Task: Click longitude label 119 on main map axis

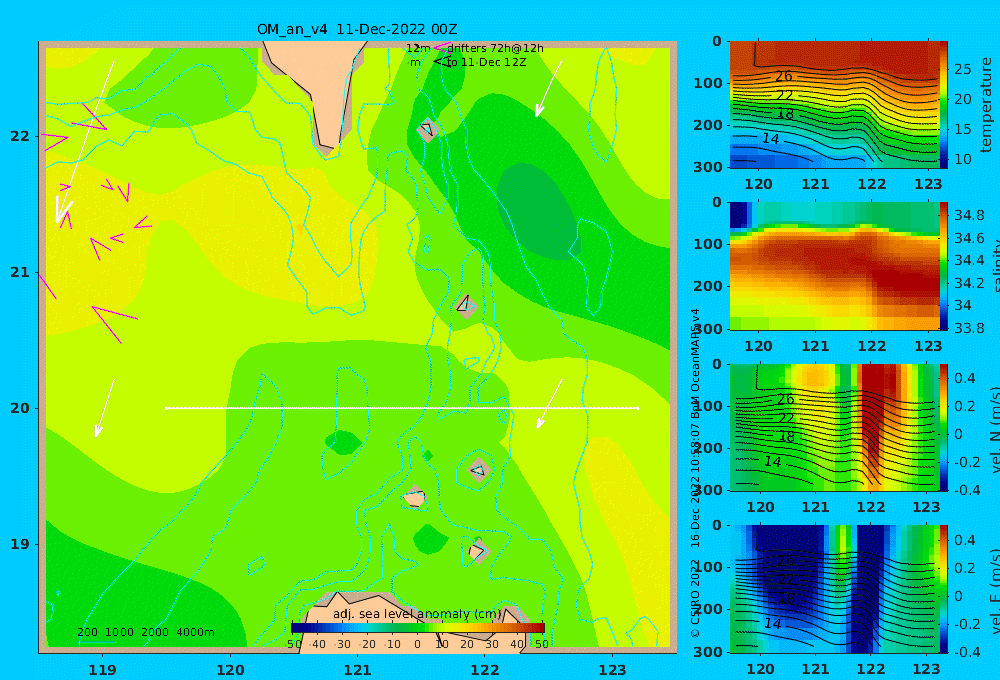Action: point(102,670)
